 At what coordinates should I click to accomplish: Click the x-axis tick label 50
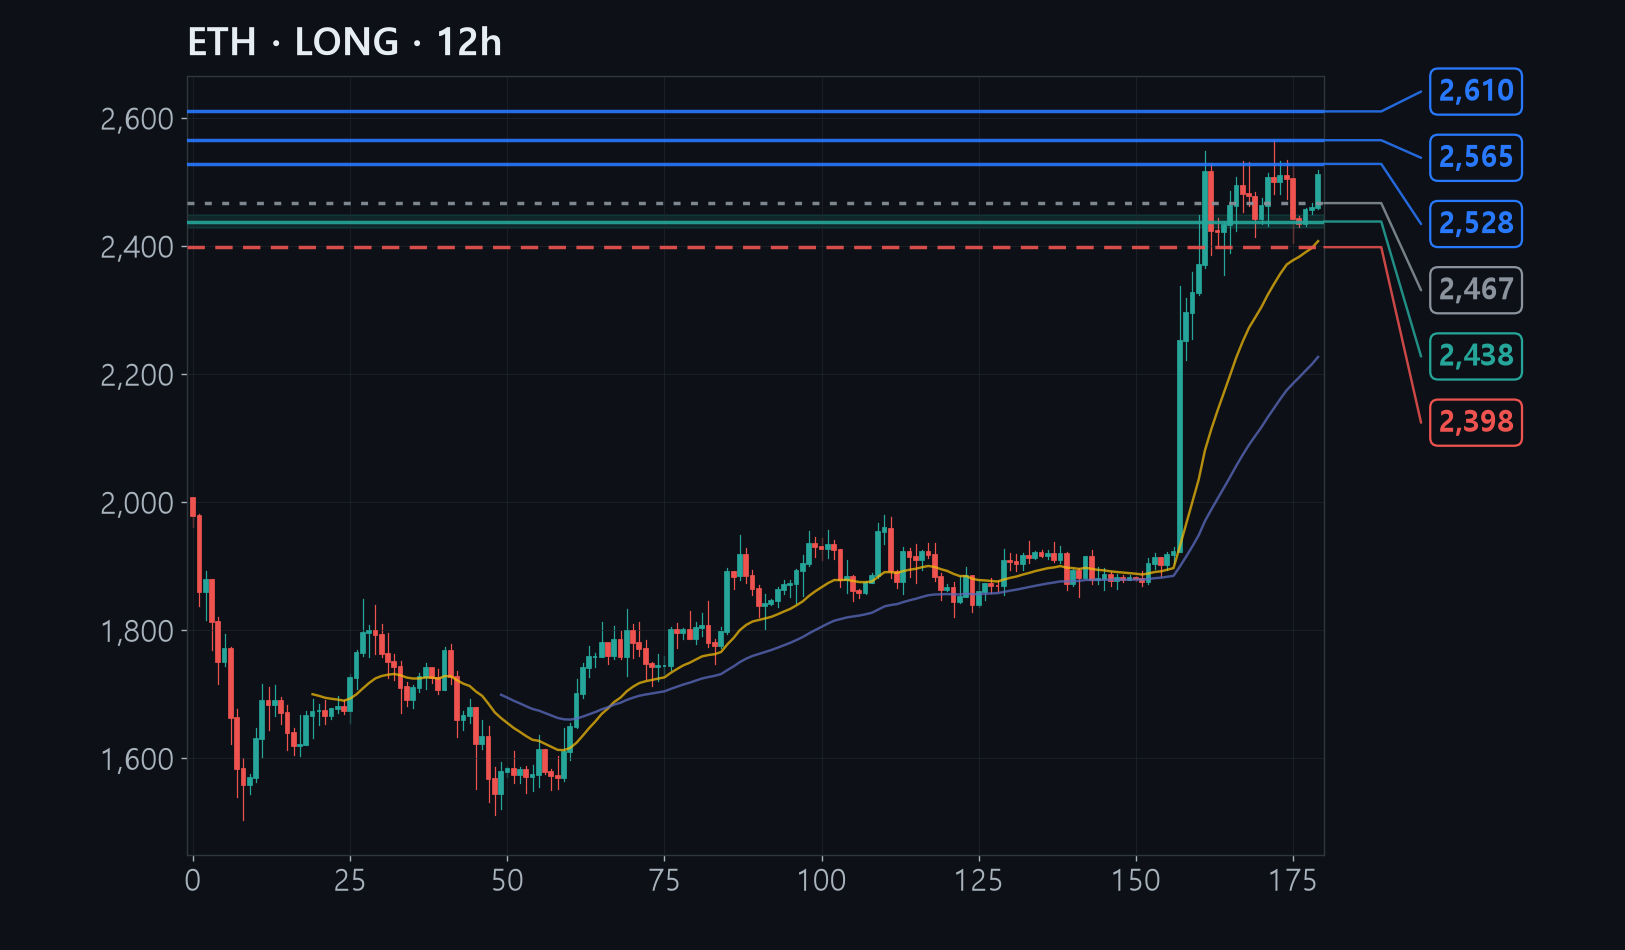point(507,881)
